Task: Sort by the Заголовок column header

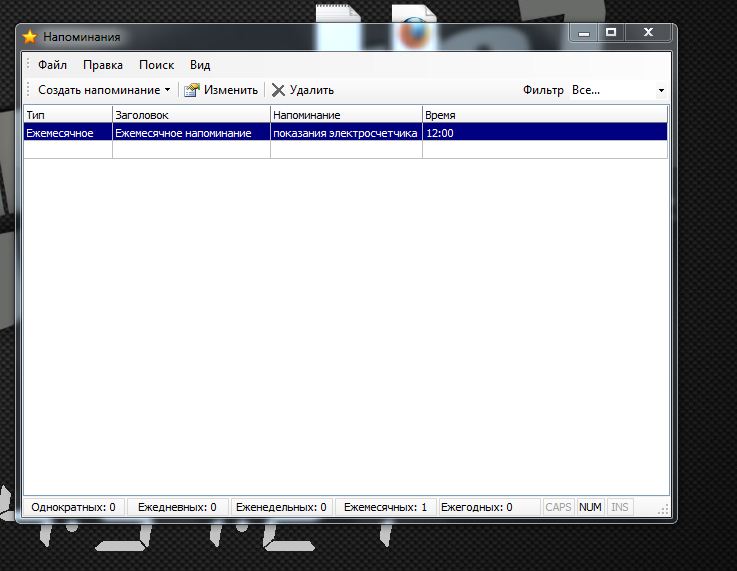Action: tap(191, 115)
